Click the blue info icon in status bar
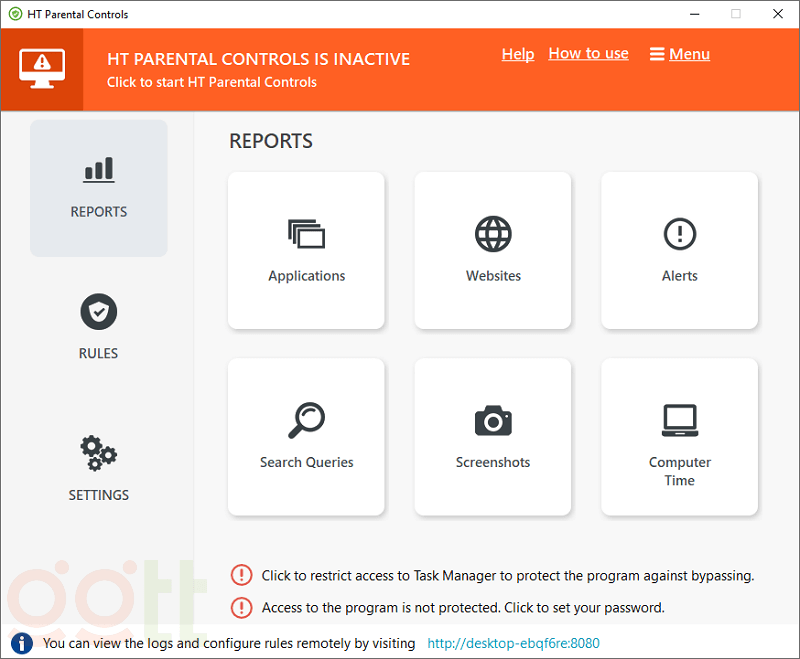The width and height of the screenshot is (800, 659). click(x=22, y=643)
